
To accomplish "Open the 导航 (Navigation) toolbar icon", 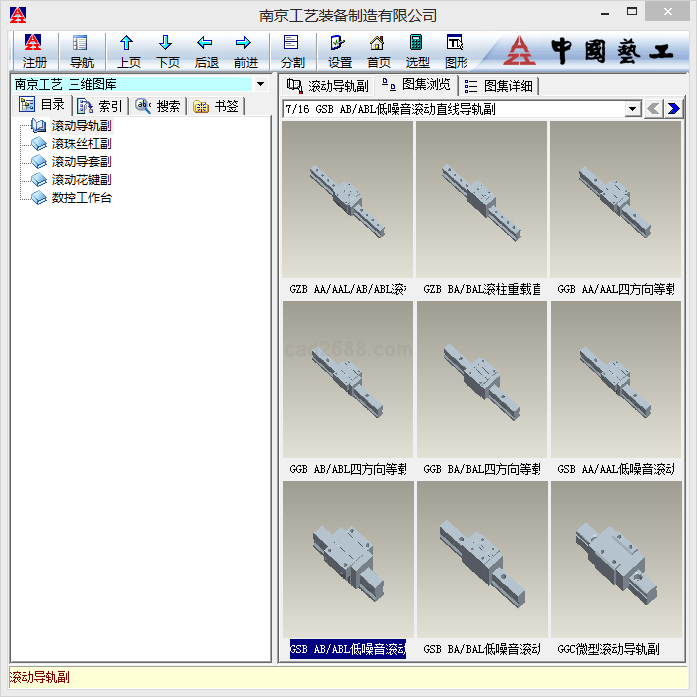I will pos(81,50).
